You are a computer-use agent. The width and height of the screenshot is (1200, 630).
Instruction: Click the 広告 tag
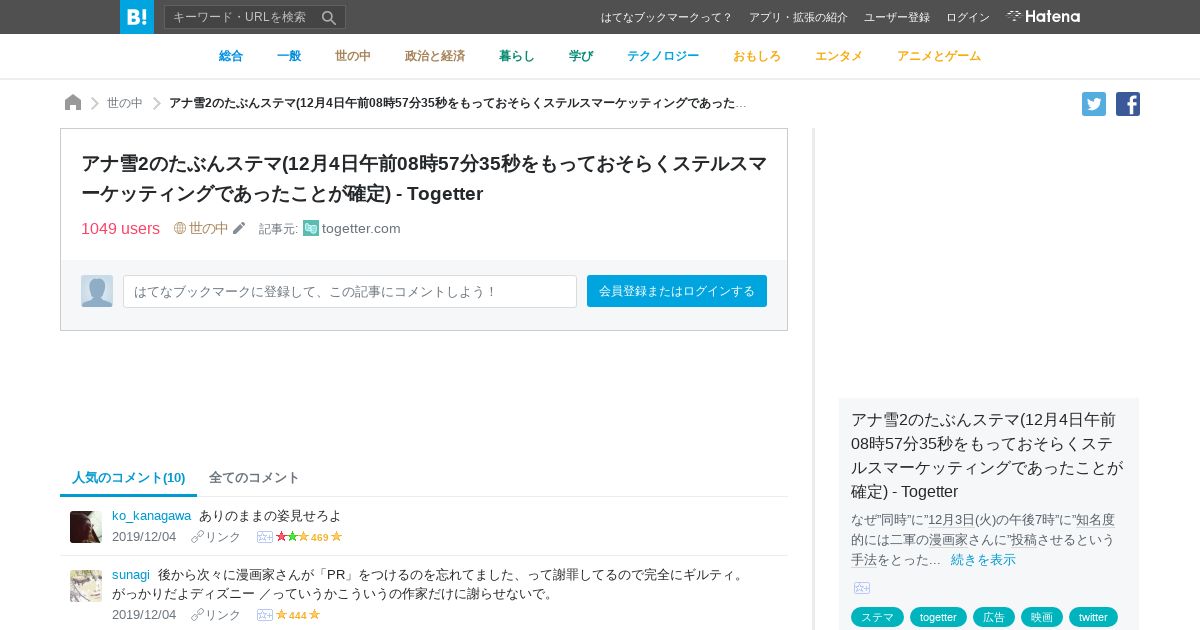(994, 617)
